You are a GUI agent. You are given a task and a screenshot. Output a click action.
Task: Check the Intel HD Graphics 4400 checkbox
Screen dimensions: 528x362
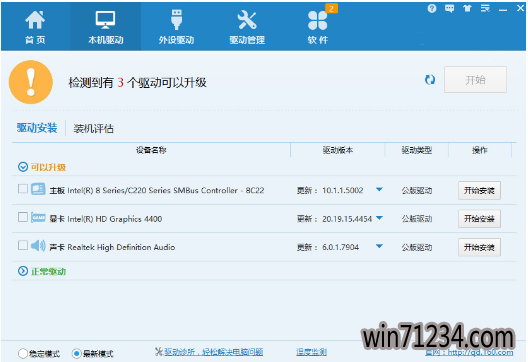(23, 217)
